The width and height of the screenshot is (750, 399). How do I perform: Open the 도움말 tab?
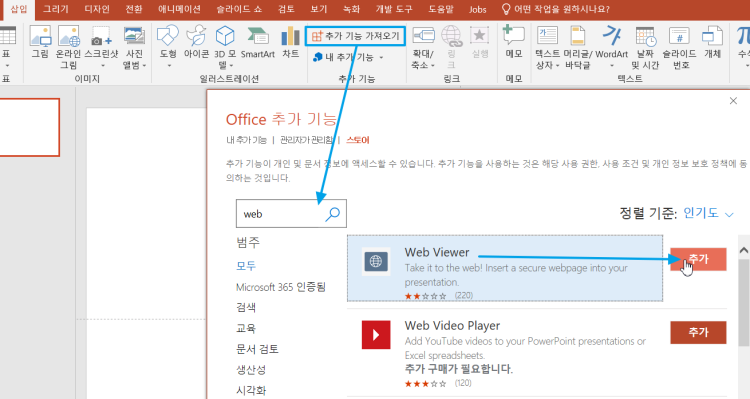(x=441, y=9)
